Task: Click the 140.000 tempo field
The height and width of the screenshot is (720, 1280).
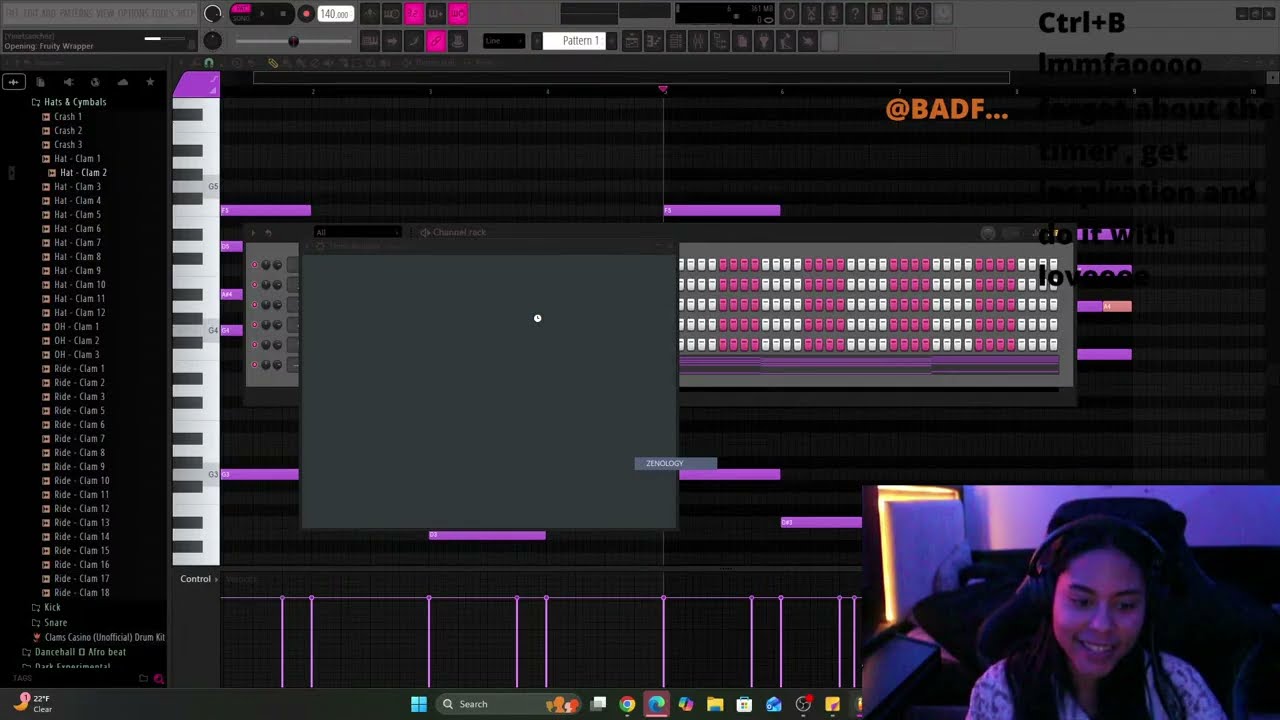Action: click(335, 14)
